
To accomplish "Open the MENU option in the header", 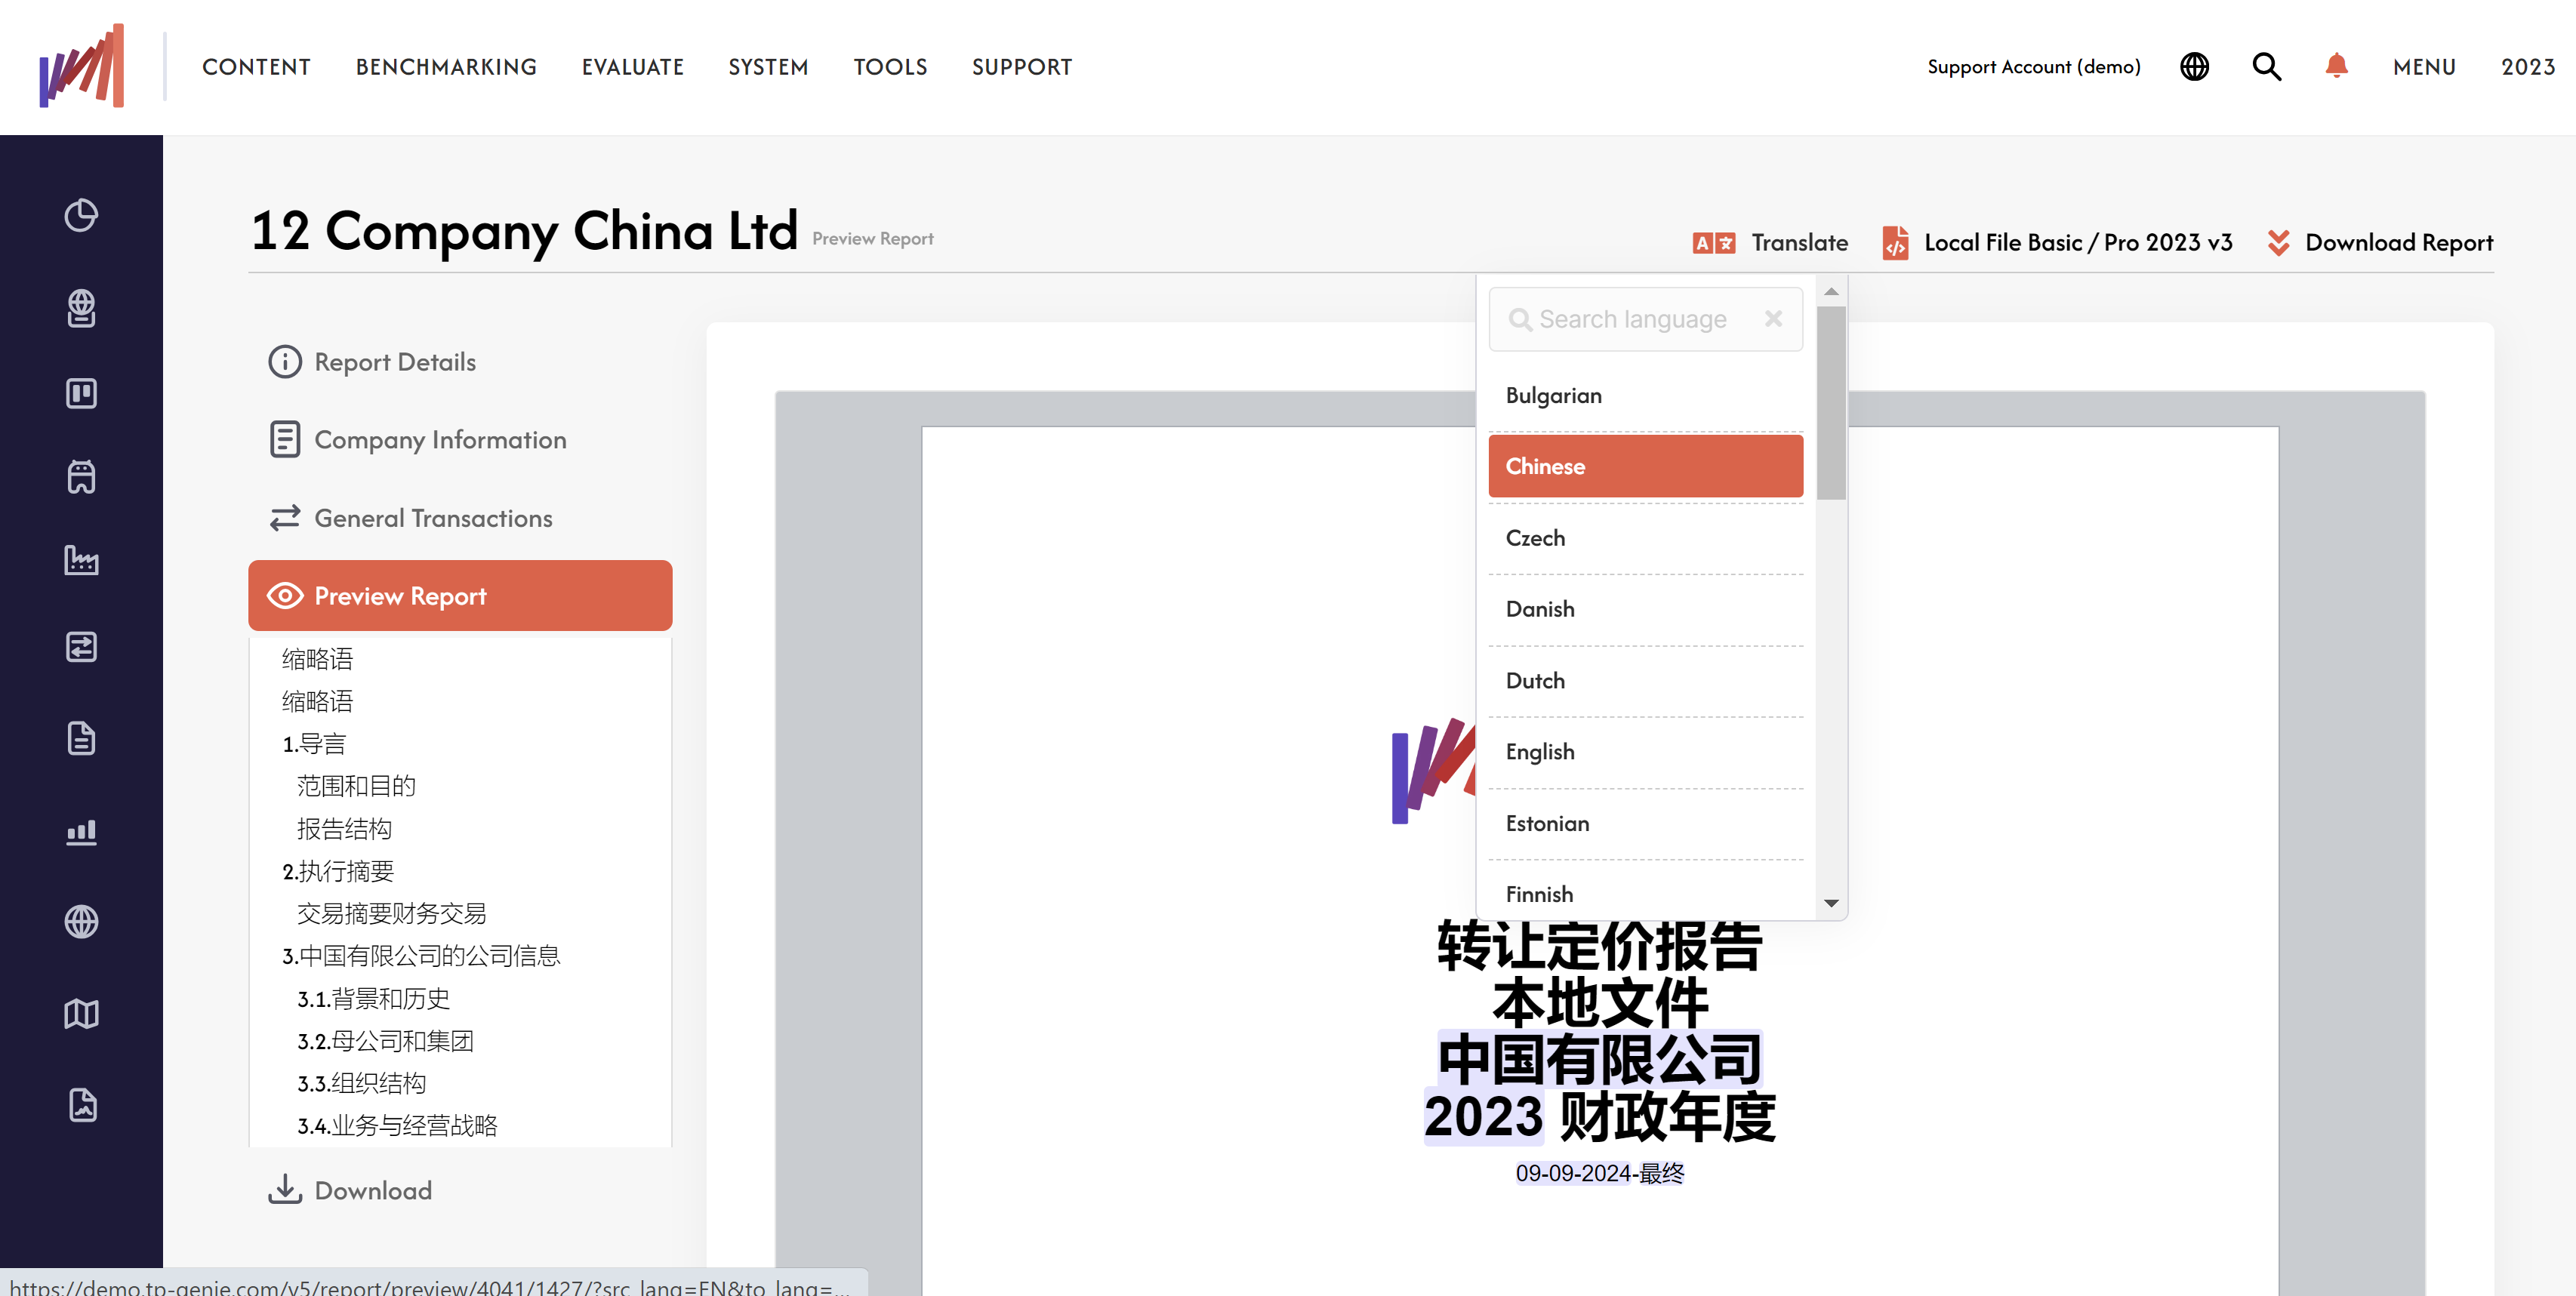I will (2424, 67).
